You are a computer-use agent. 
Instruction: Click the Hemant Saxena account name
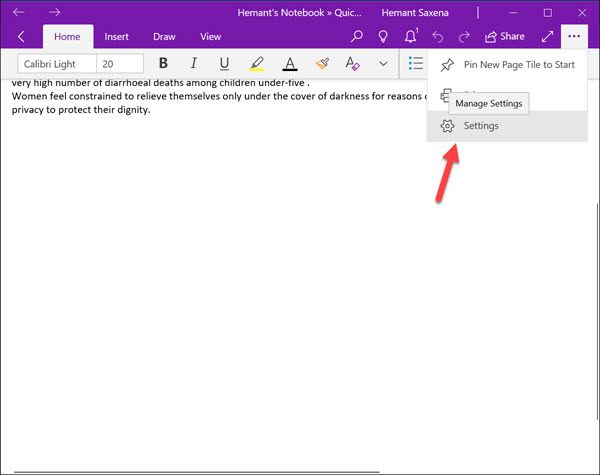[415, 13]
